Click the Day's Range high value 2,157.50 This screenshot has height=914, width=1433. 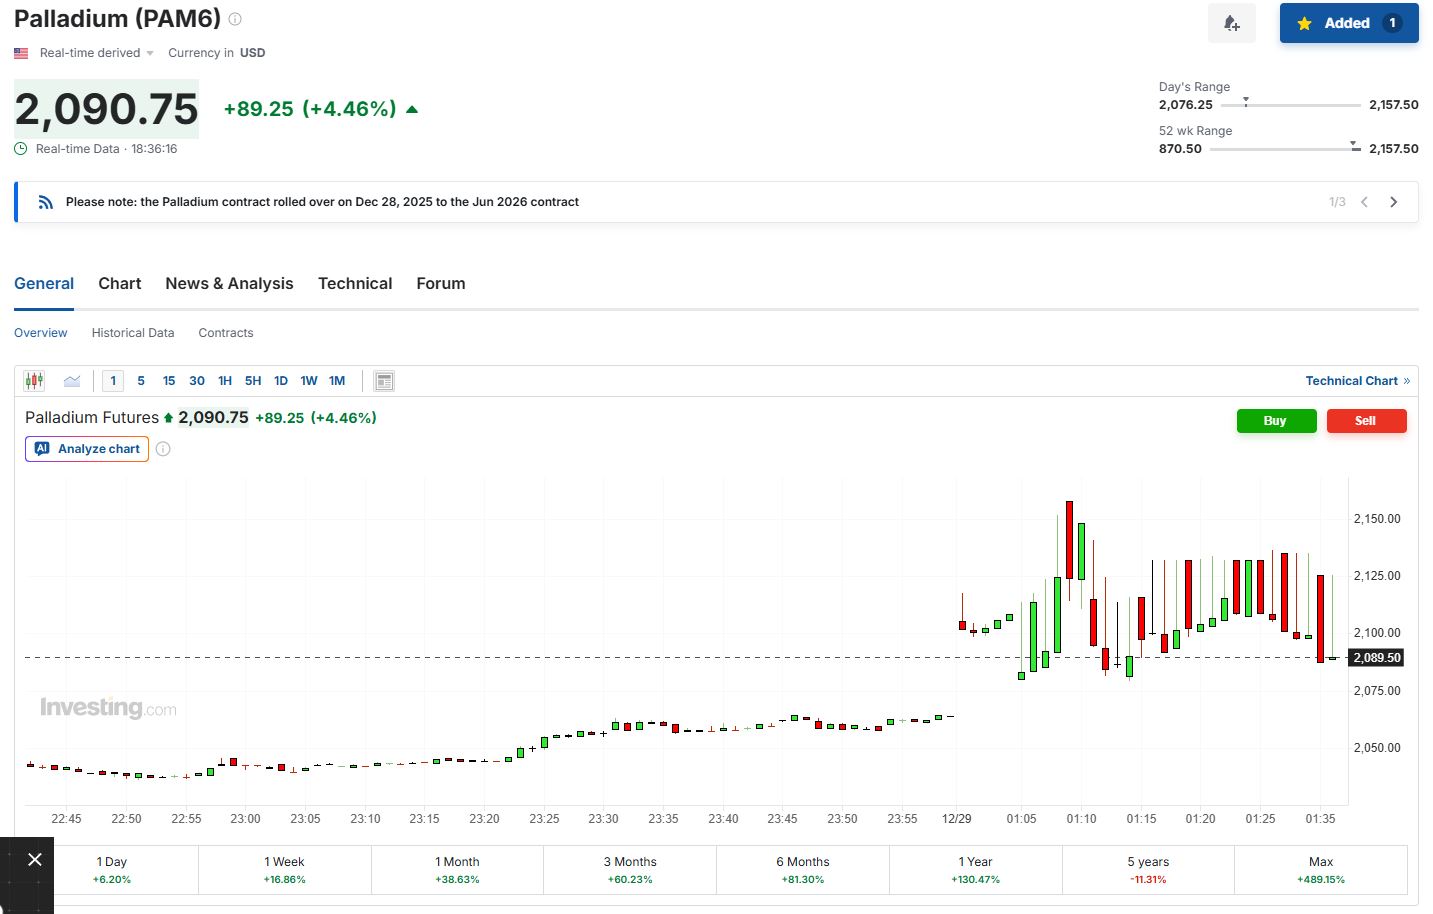[1394, 105]
